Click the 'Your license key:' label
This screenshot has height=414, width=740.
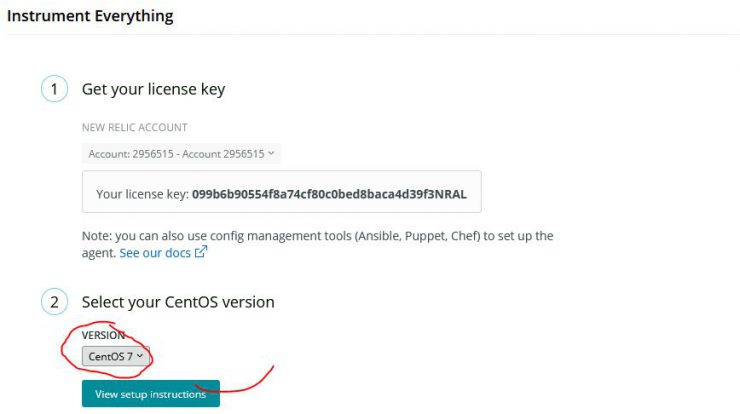(142, 194)
